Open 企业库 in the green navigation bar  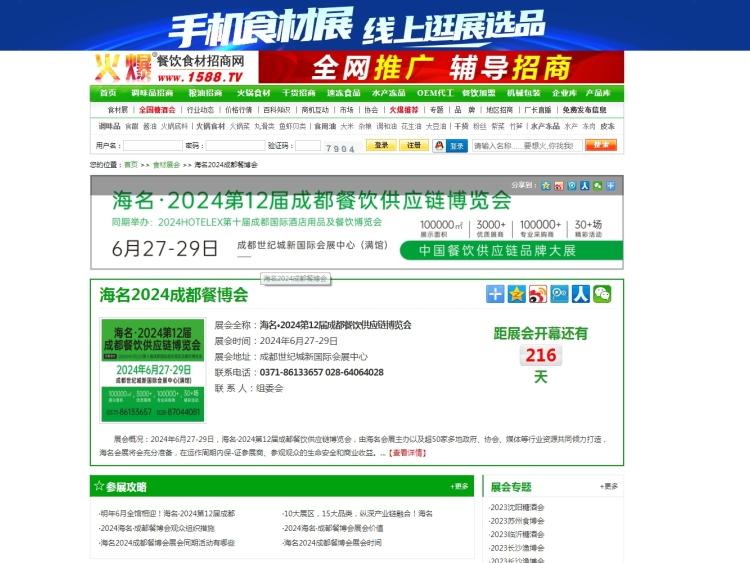pos(564,93)
